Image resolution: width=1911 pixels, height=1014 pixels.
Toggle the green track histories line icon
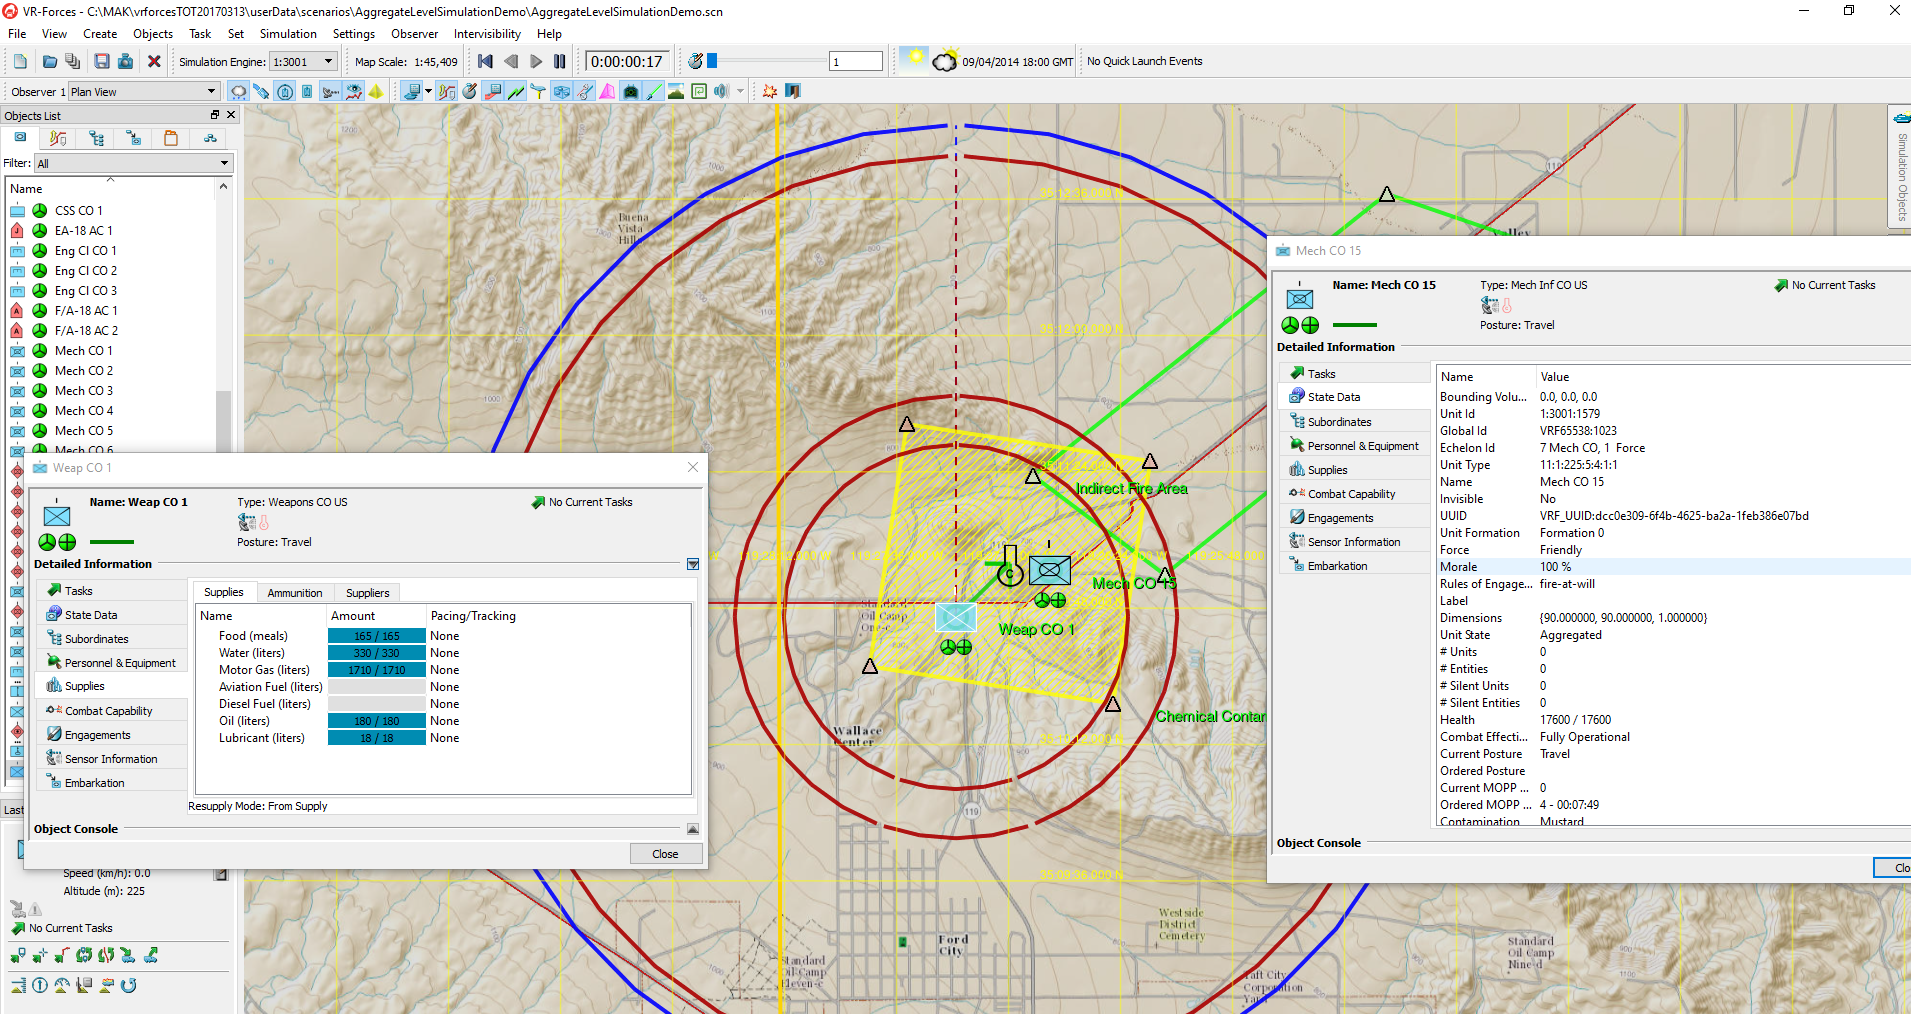pos(516,91)
